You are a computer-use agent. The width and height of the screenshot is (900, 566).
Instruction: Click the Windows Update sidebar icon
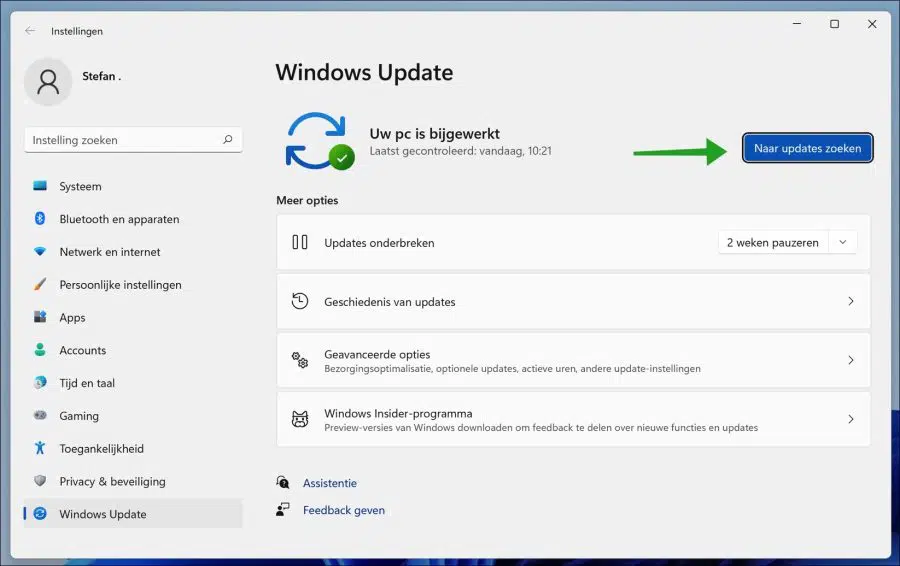(x=40, y=513)
